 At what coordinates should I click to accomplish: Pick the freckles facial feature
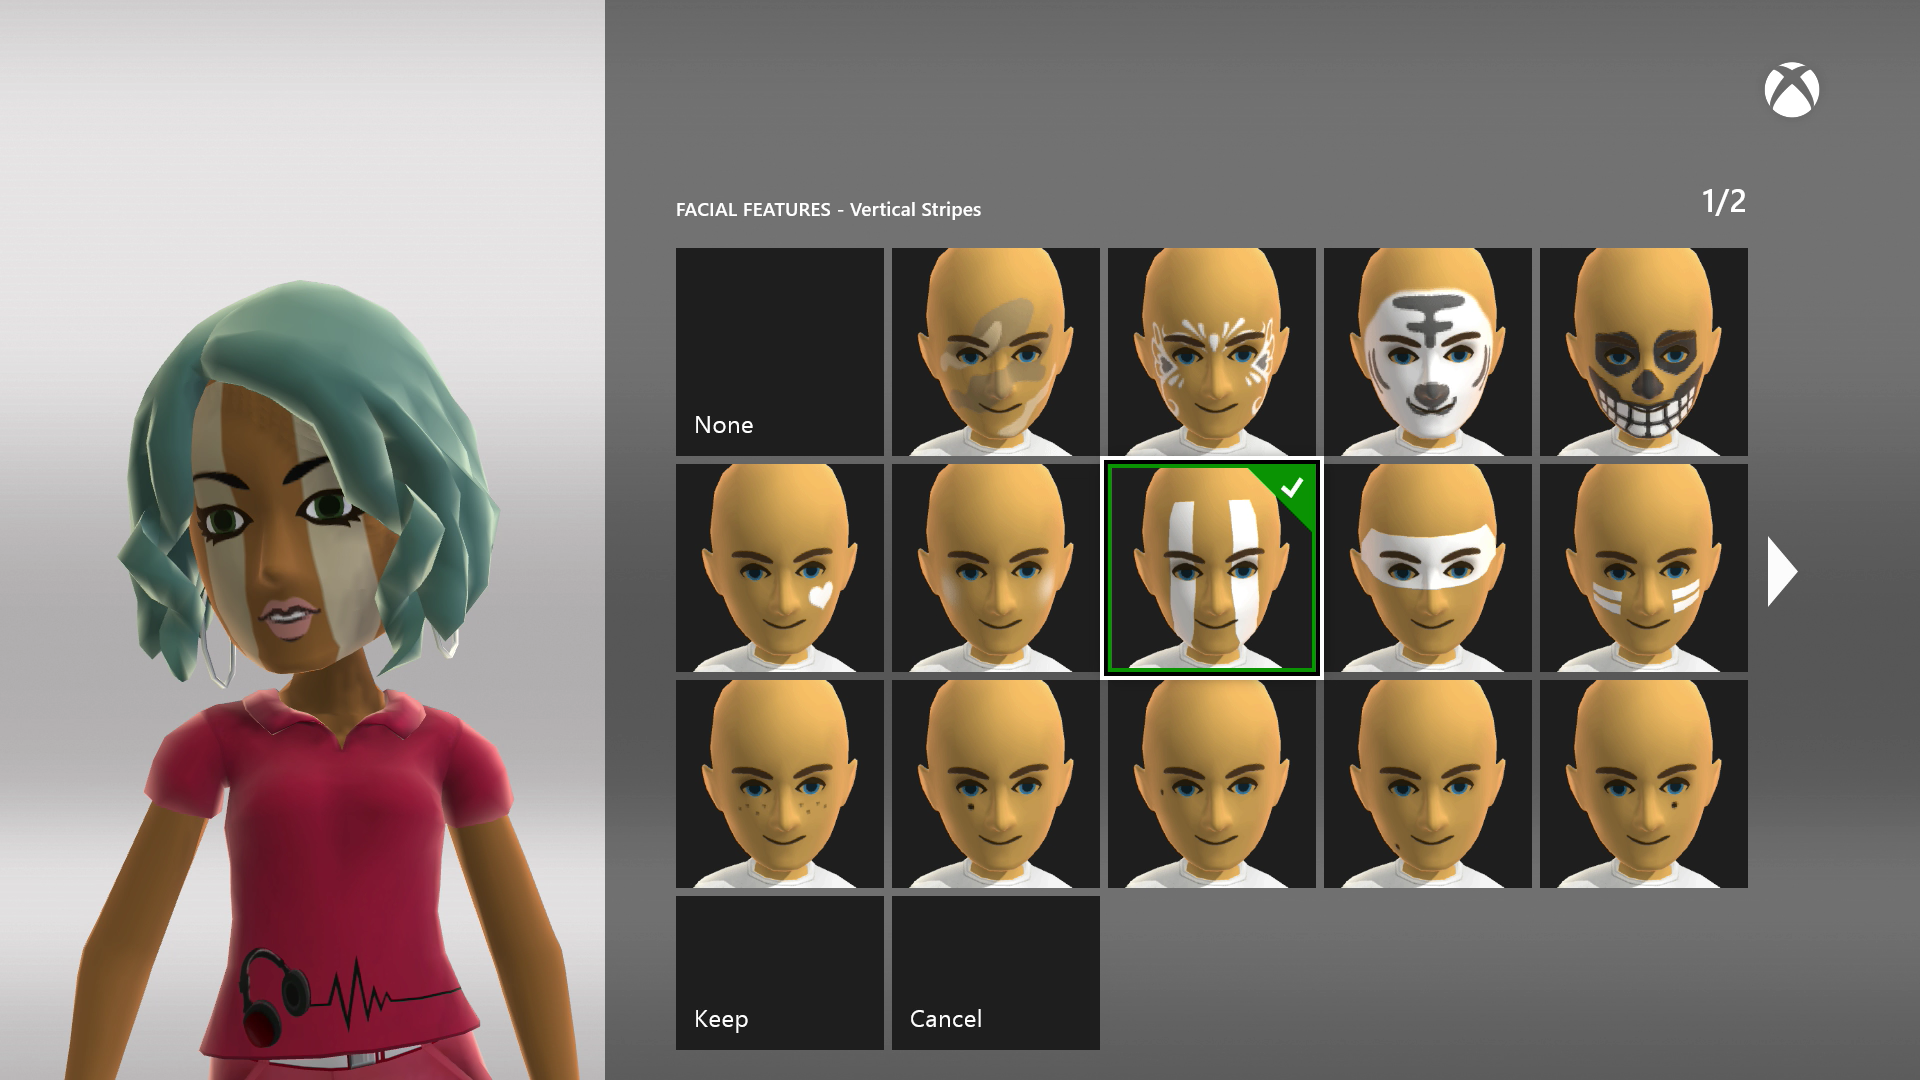tap(779, 784)
